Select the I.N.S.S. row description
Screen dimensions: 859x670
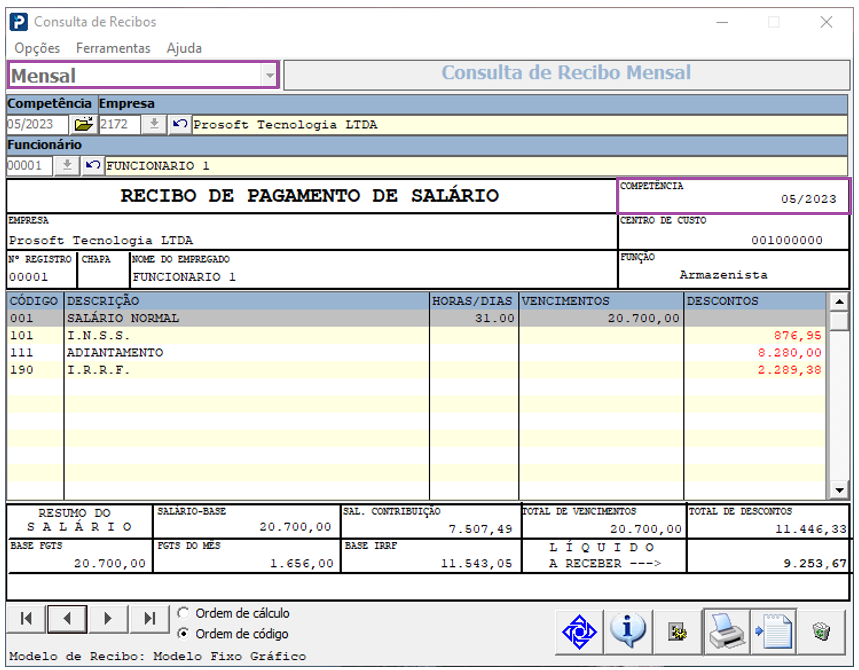pyautogui.click(x=98, y=336)
